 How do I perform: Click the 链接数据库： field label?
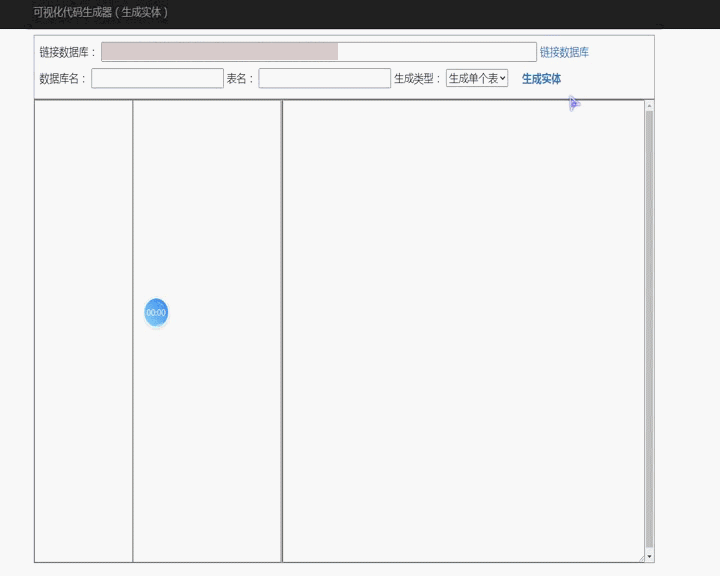click(x=68, y=52)
